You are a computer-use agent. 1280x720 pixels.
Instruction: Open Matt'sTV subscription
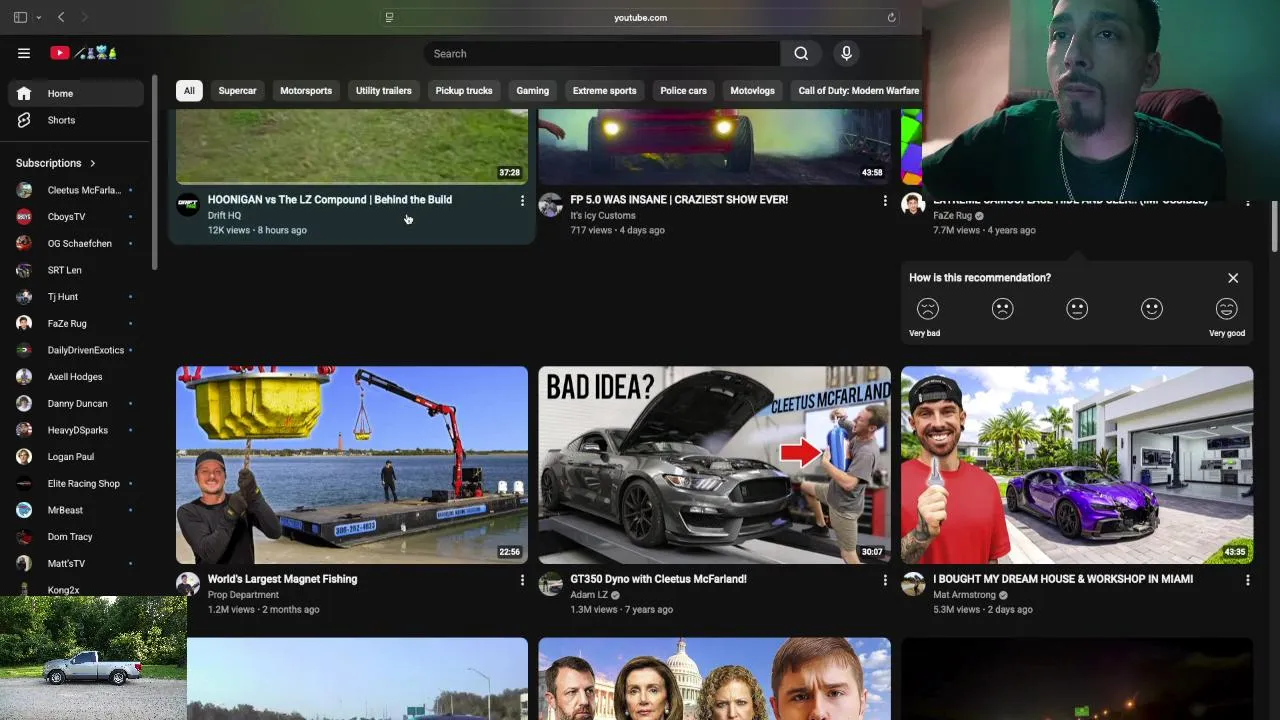[76, 564]
